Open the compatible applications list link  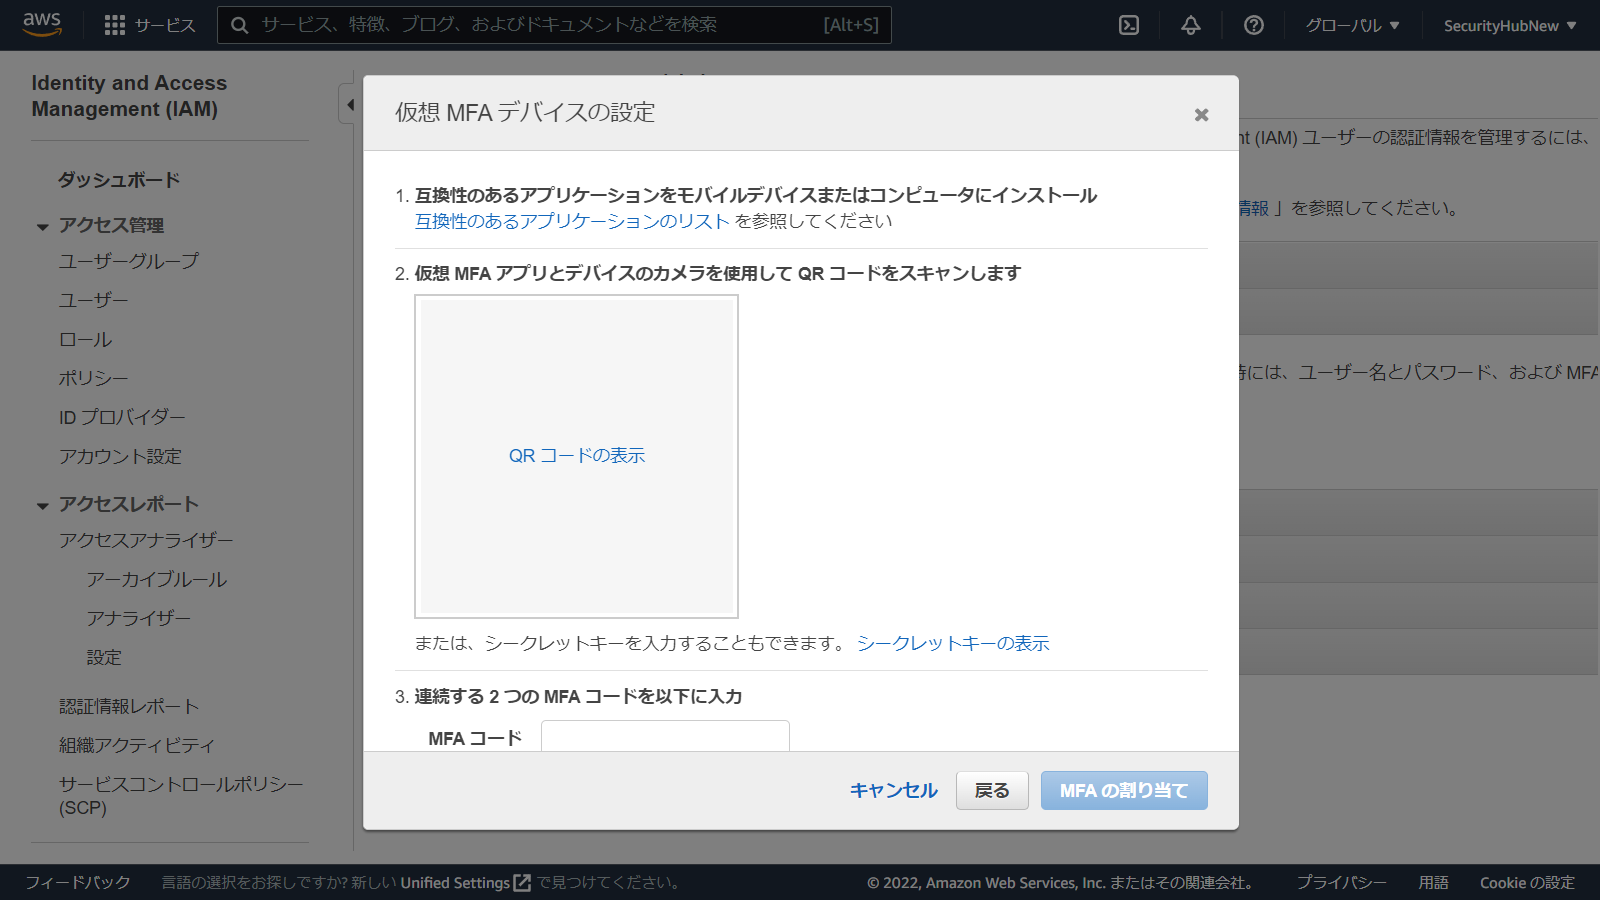click(570, 222)
